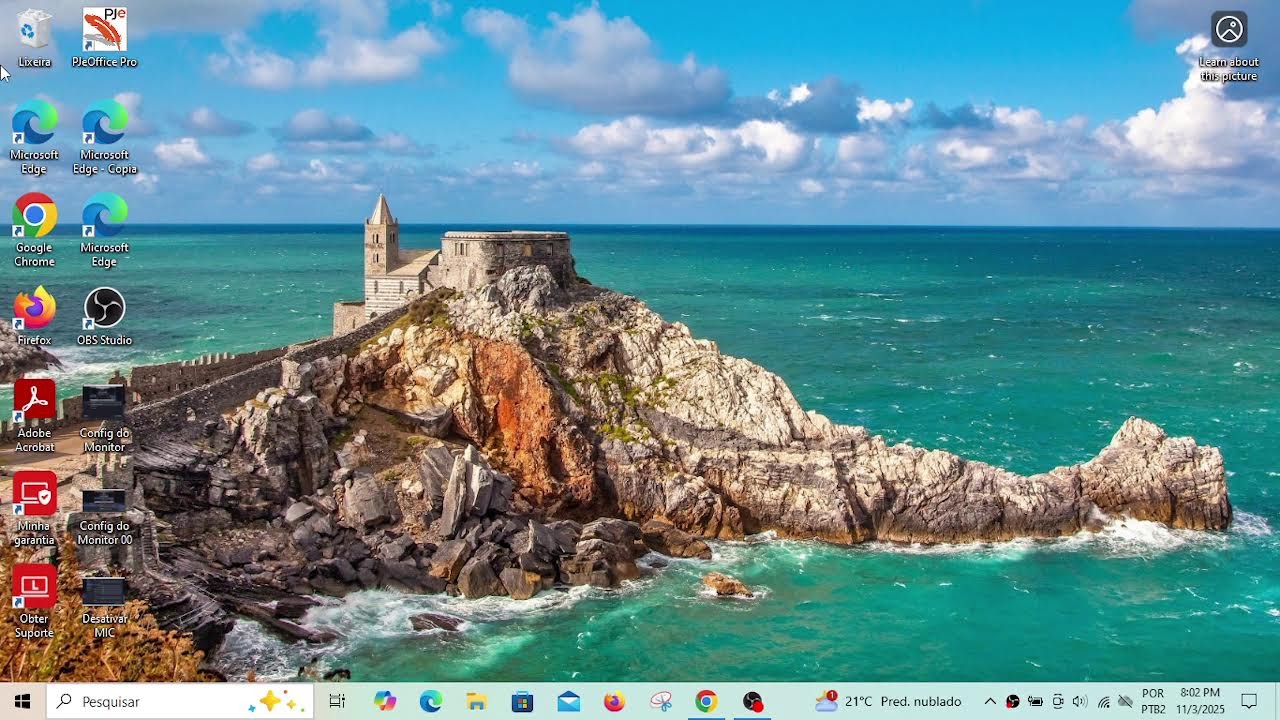Select the Adobe Acrobat desktop shortcut
This screenshot has height=720, width=1280.
[34, 416]
